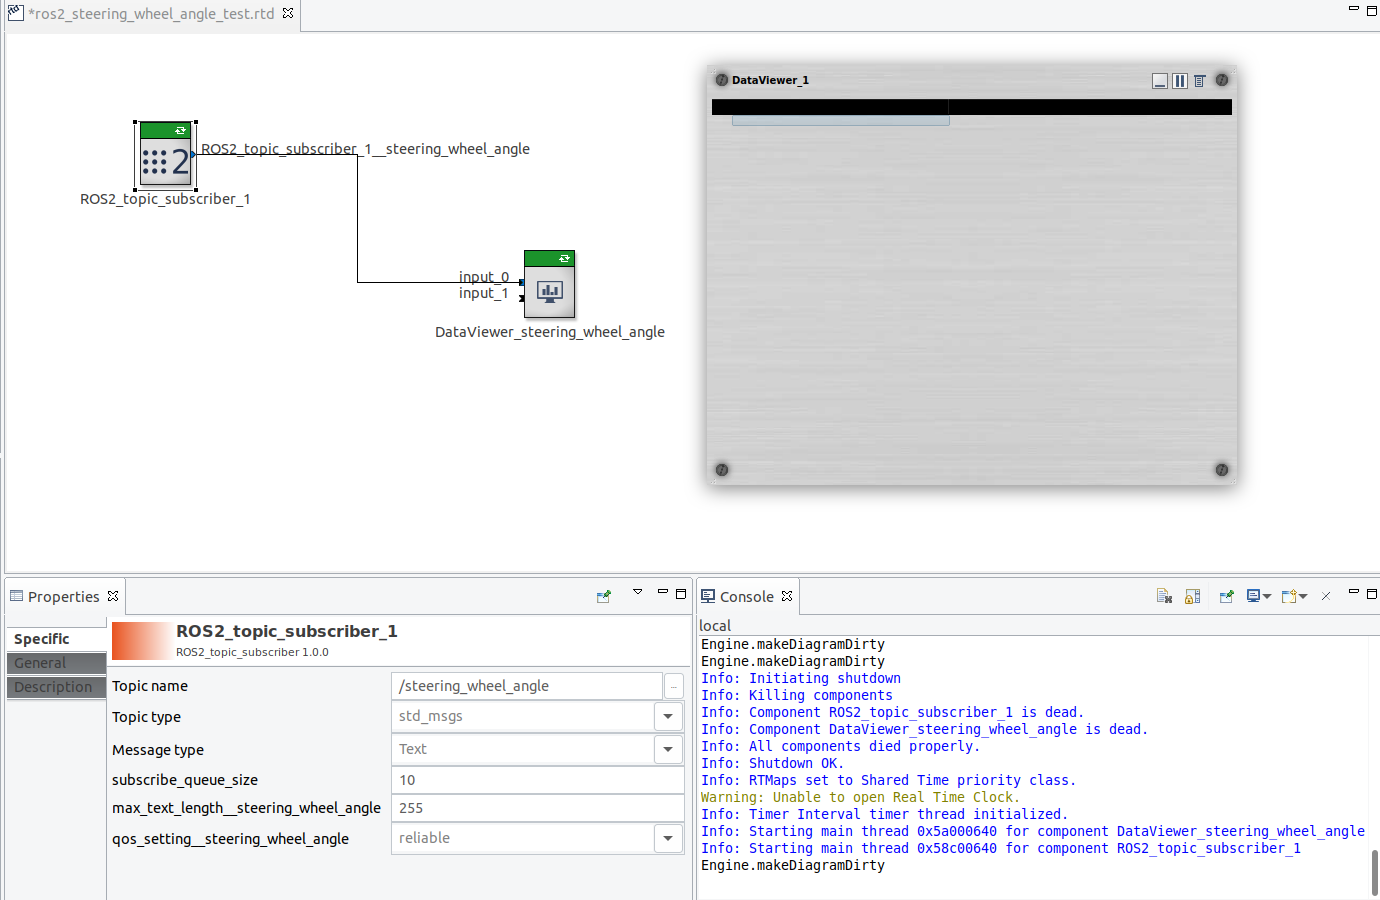Switch to the Properties tab

63,597
